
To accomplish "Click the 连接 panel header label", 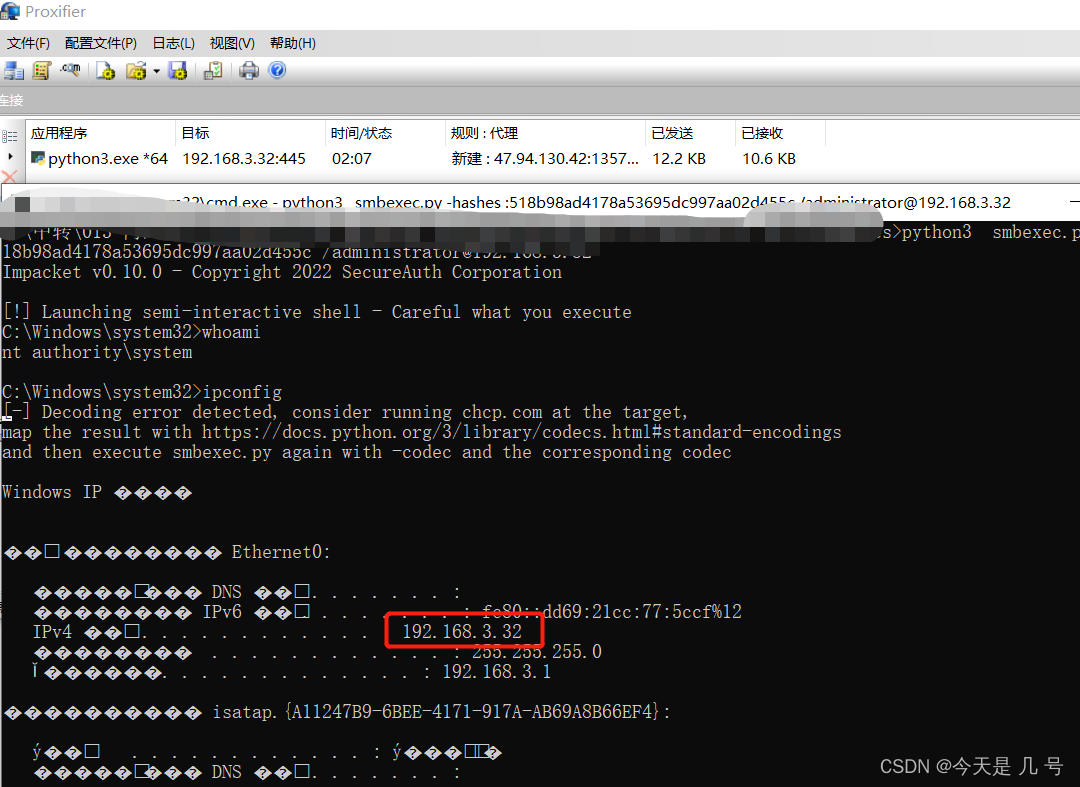I will pos(12,101).
